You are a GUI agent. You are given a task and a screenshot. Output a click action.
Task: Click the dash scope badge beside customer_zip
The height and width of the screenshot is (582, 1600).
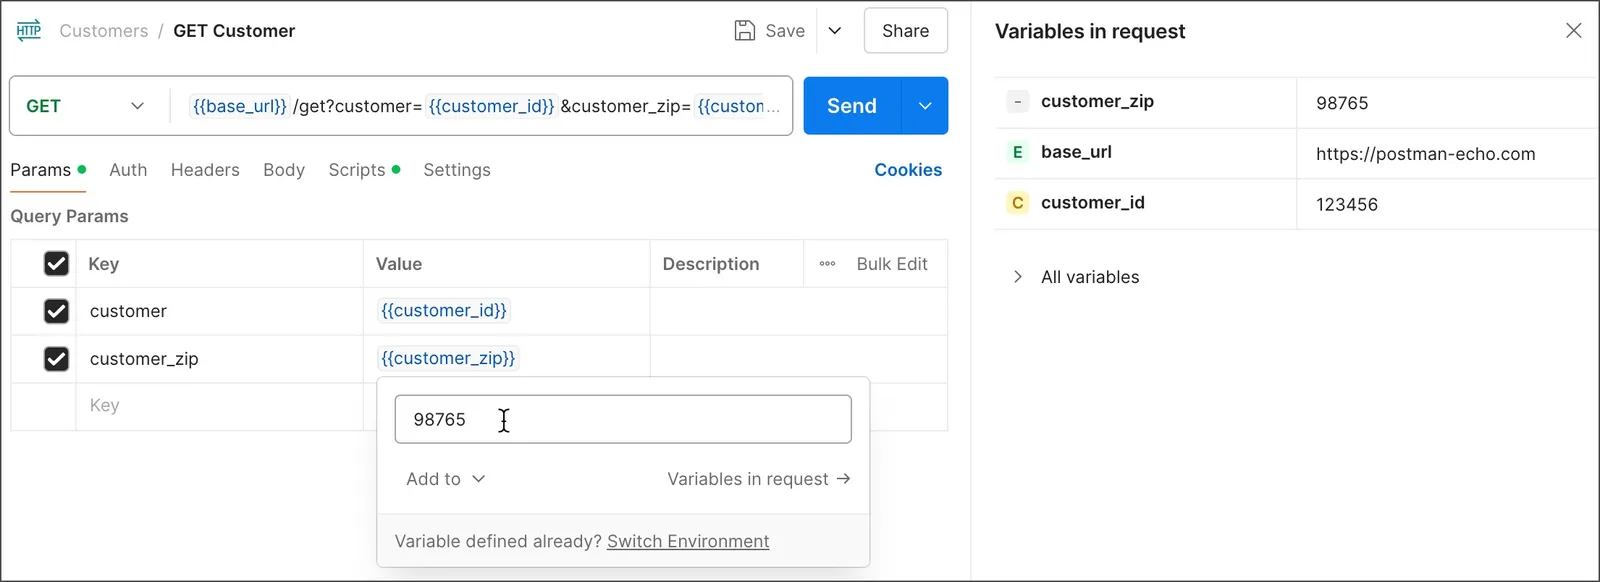click(x=1017, y=102)
